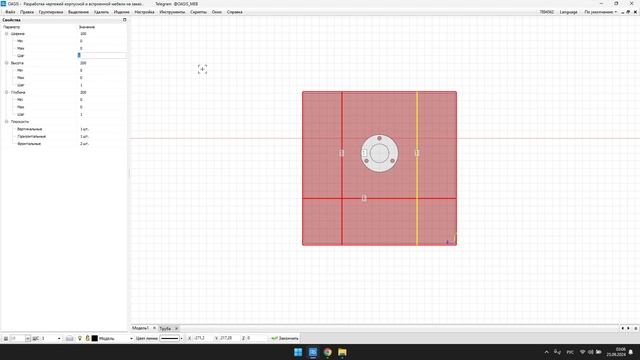640x360 pixels.
Task: Click the layers icon in bottom toolbar
Action: pyautogui.click(x=69, y=338)
